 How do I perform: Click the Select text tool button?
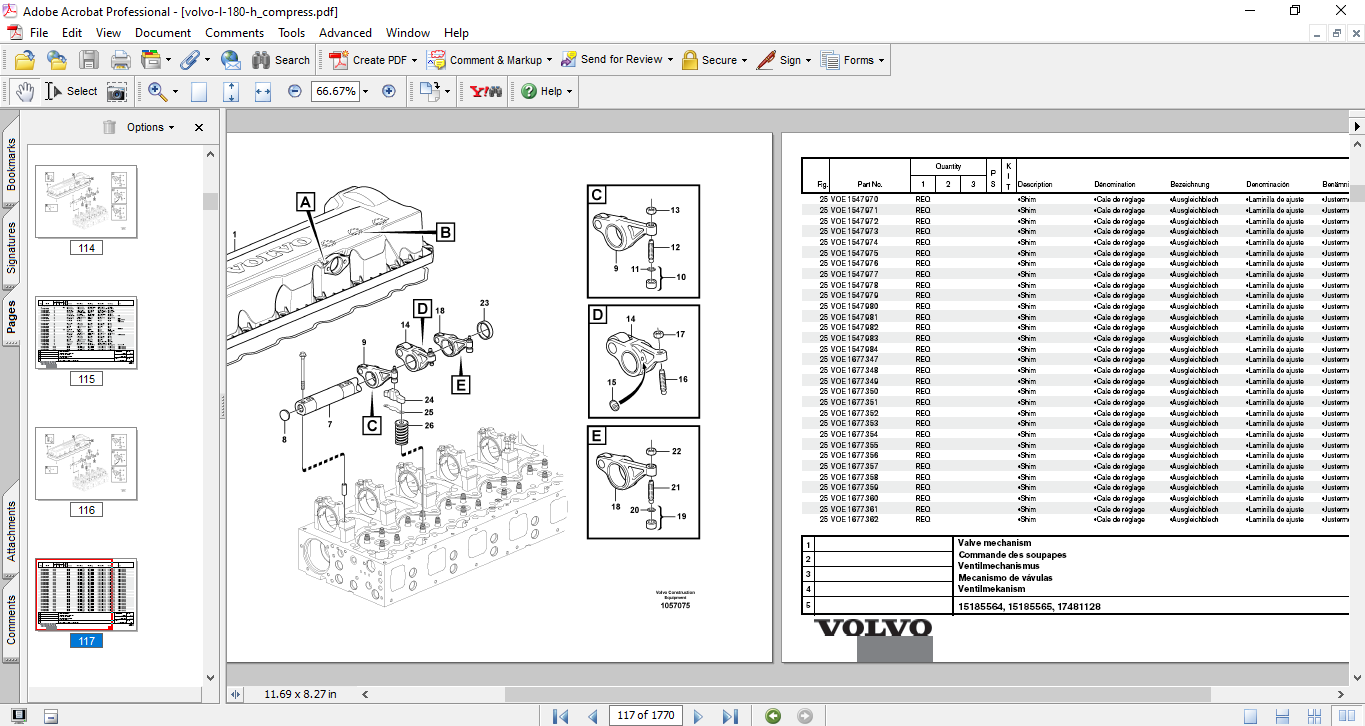coord(71,91)
